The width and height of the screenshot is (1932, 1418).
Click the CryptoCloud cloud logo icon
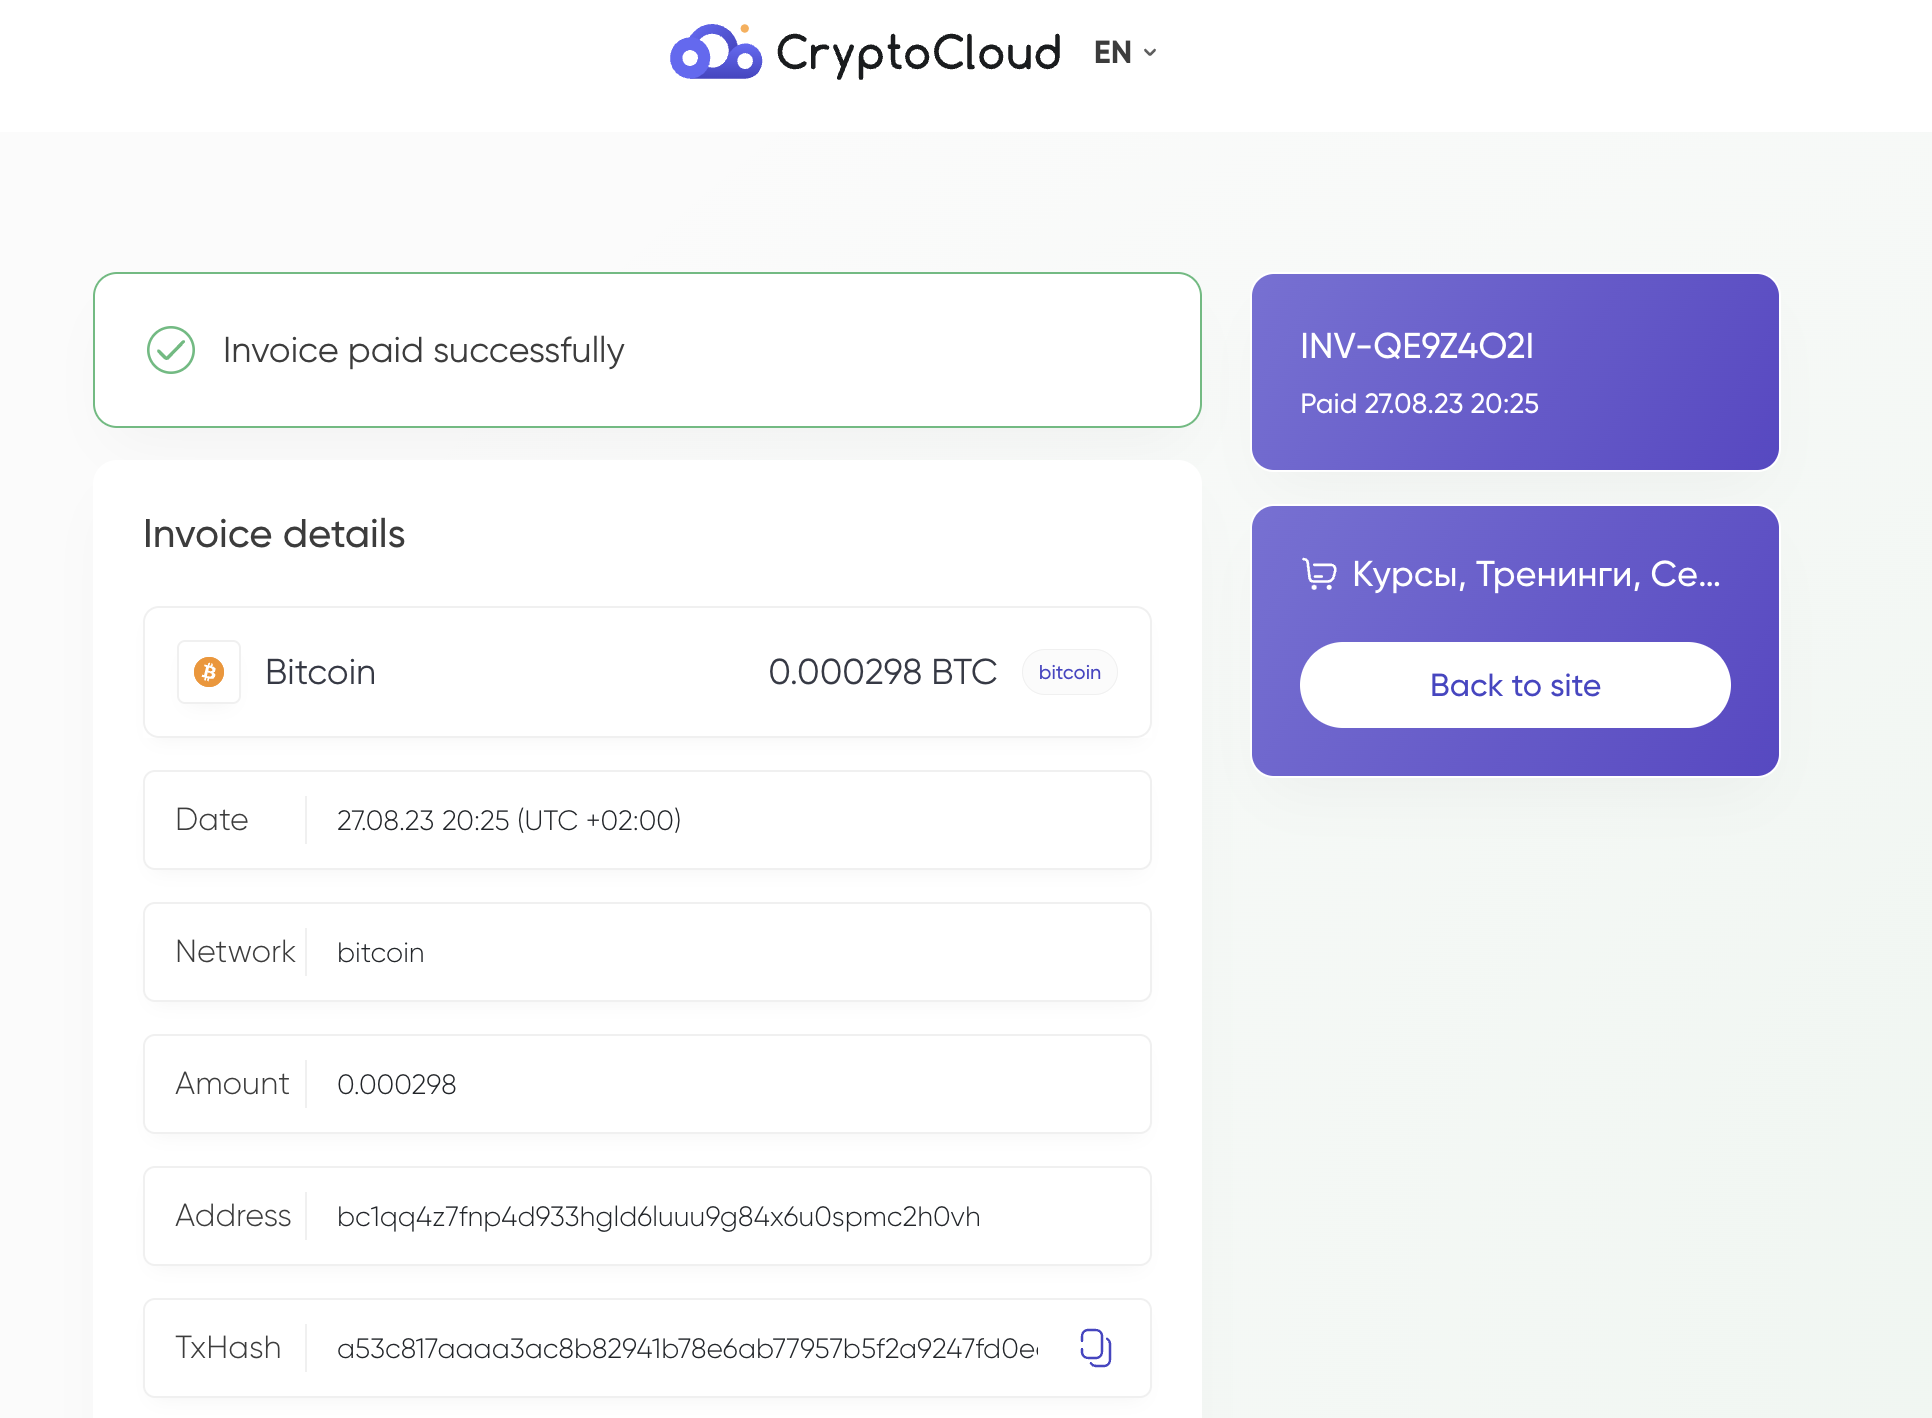click(x=715, y=52)
